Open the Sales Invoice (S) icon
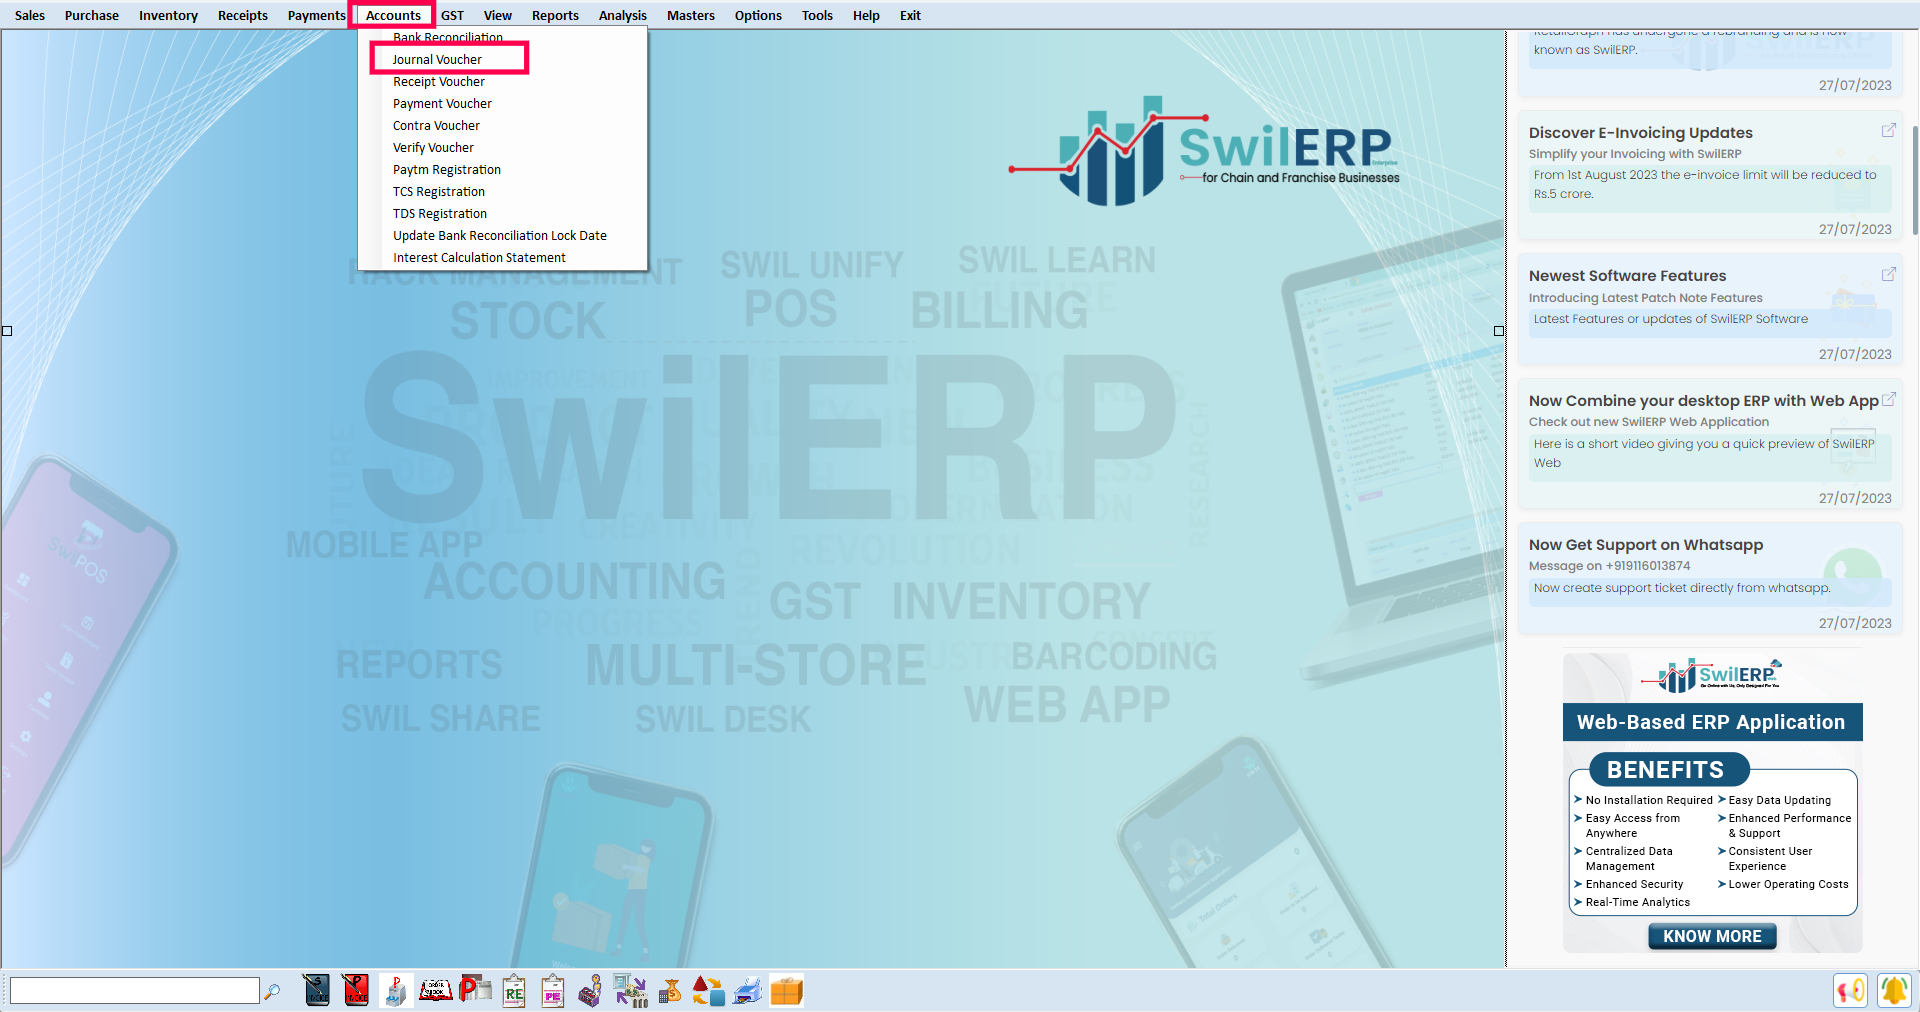 [316, 990]
